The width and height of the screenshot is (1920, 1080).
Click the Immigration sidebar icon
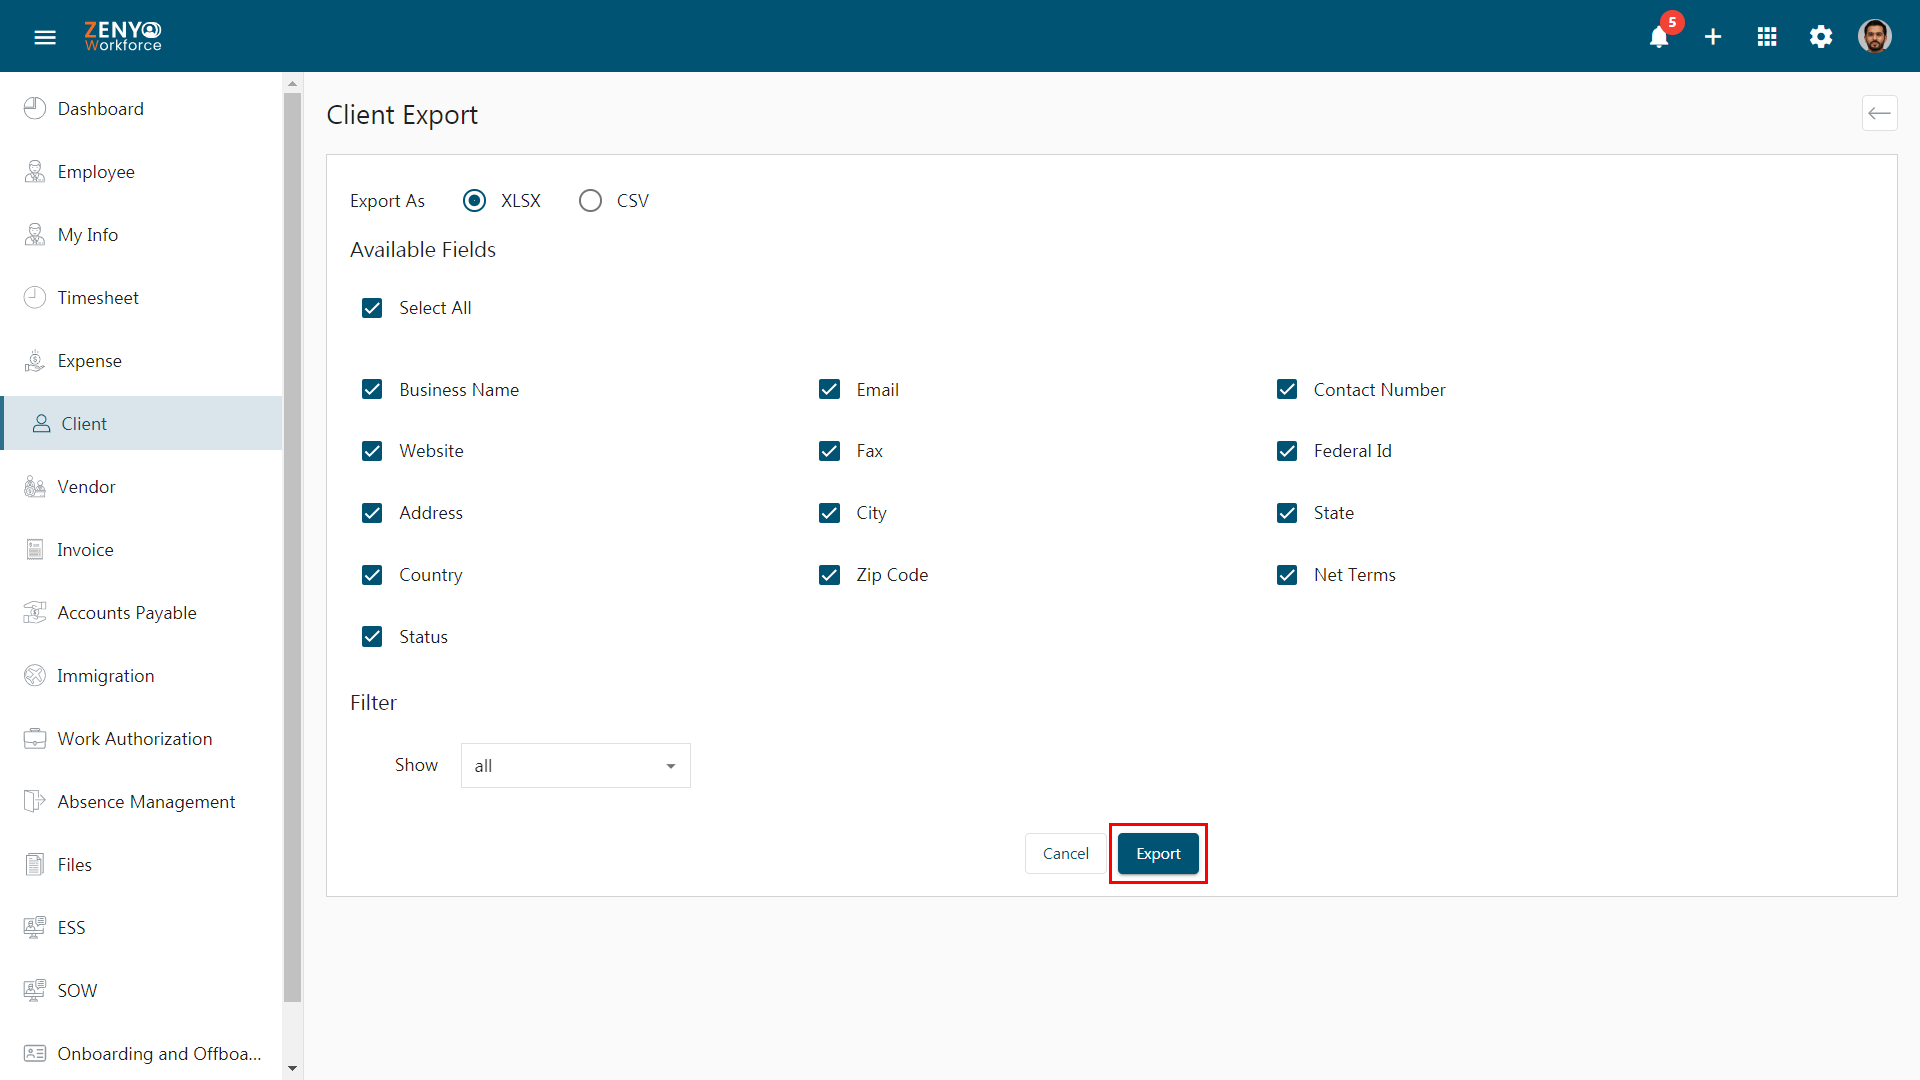pos(36,674)
